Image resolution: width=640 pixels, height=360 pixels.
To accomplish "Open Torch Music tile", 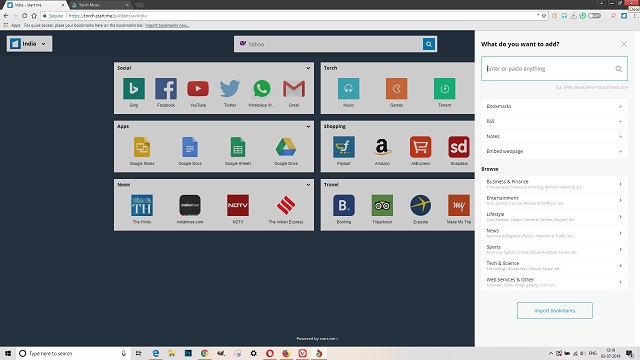I will point(349,89).
